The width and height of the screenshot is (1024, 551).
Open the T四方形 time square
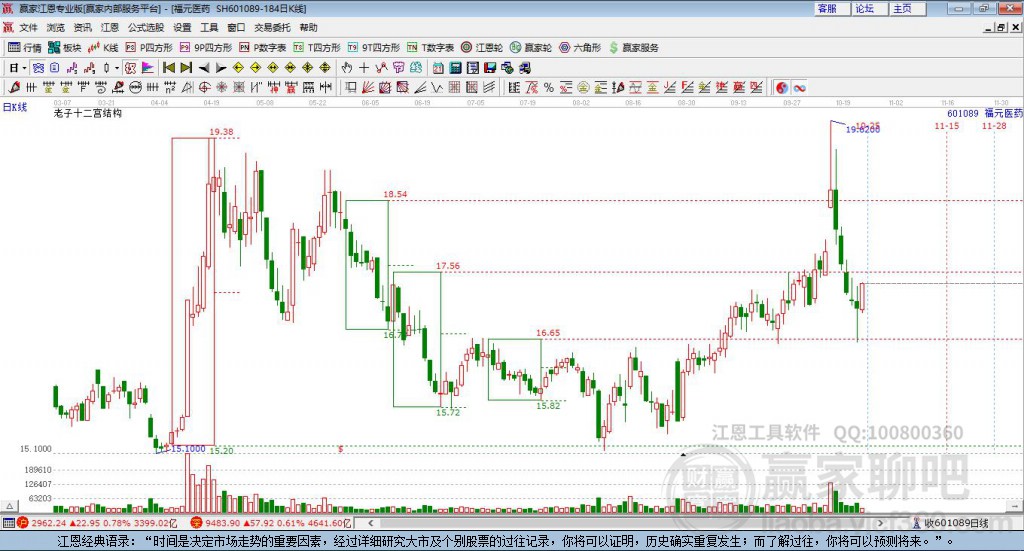pos(317,48)
